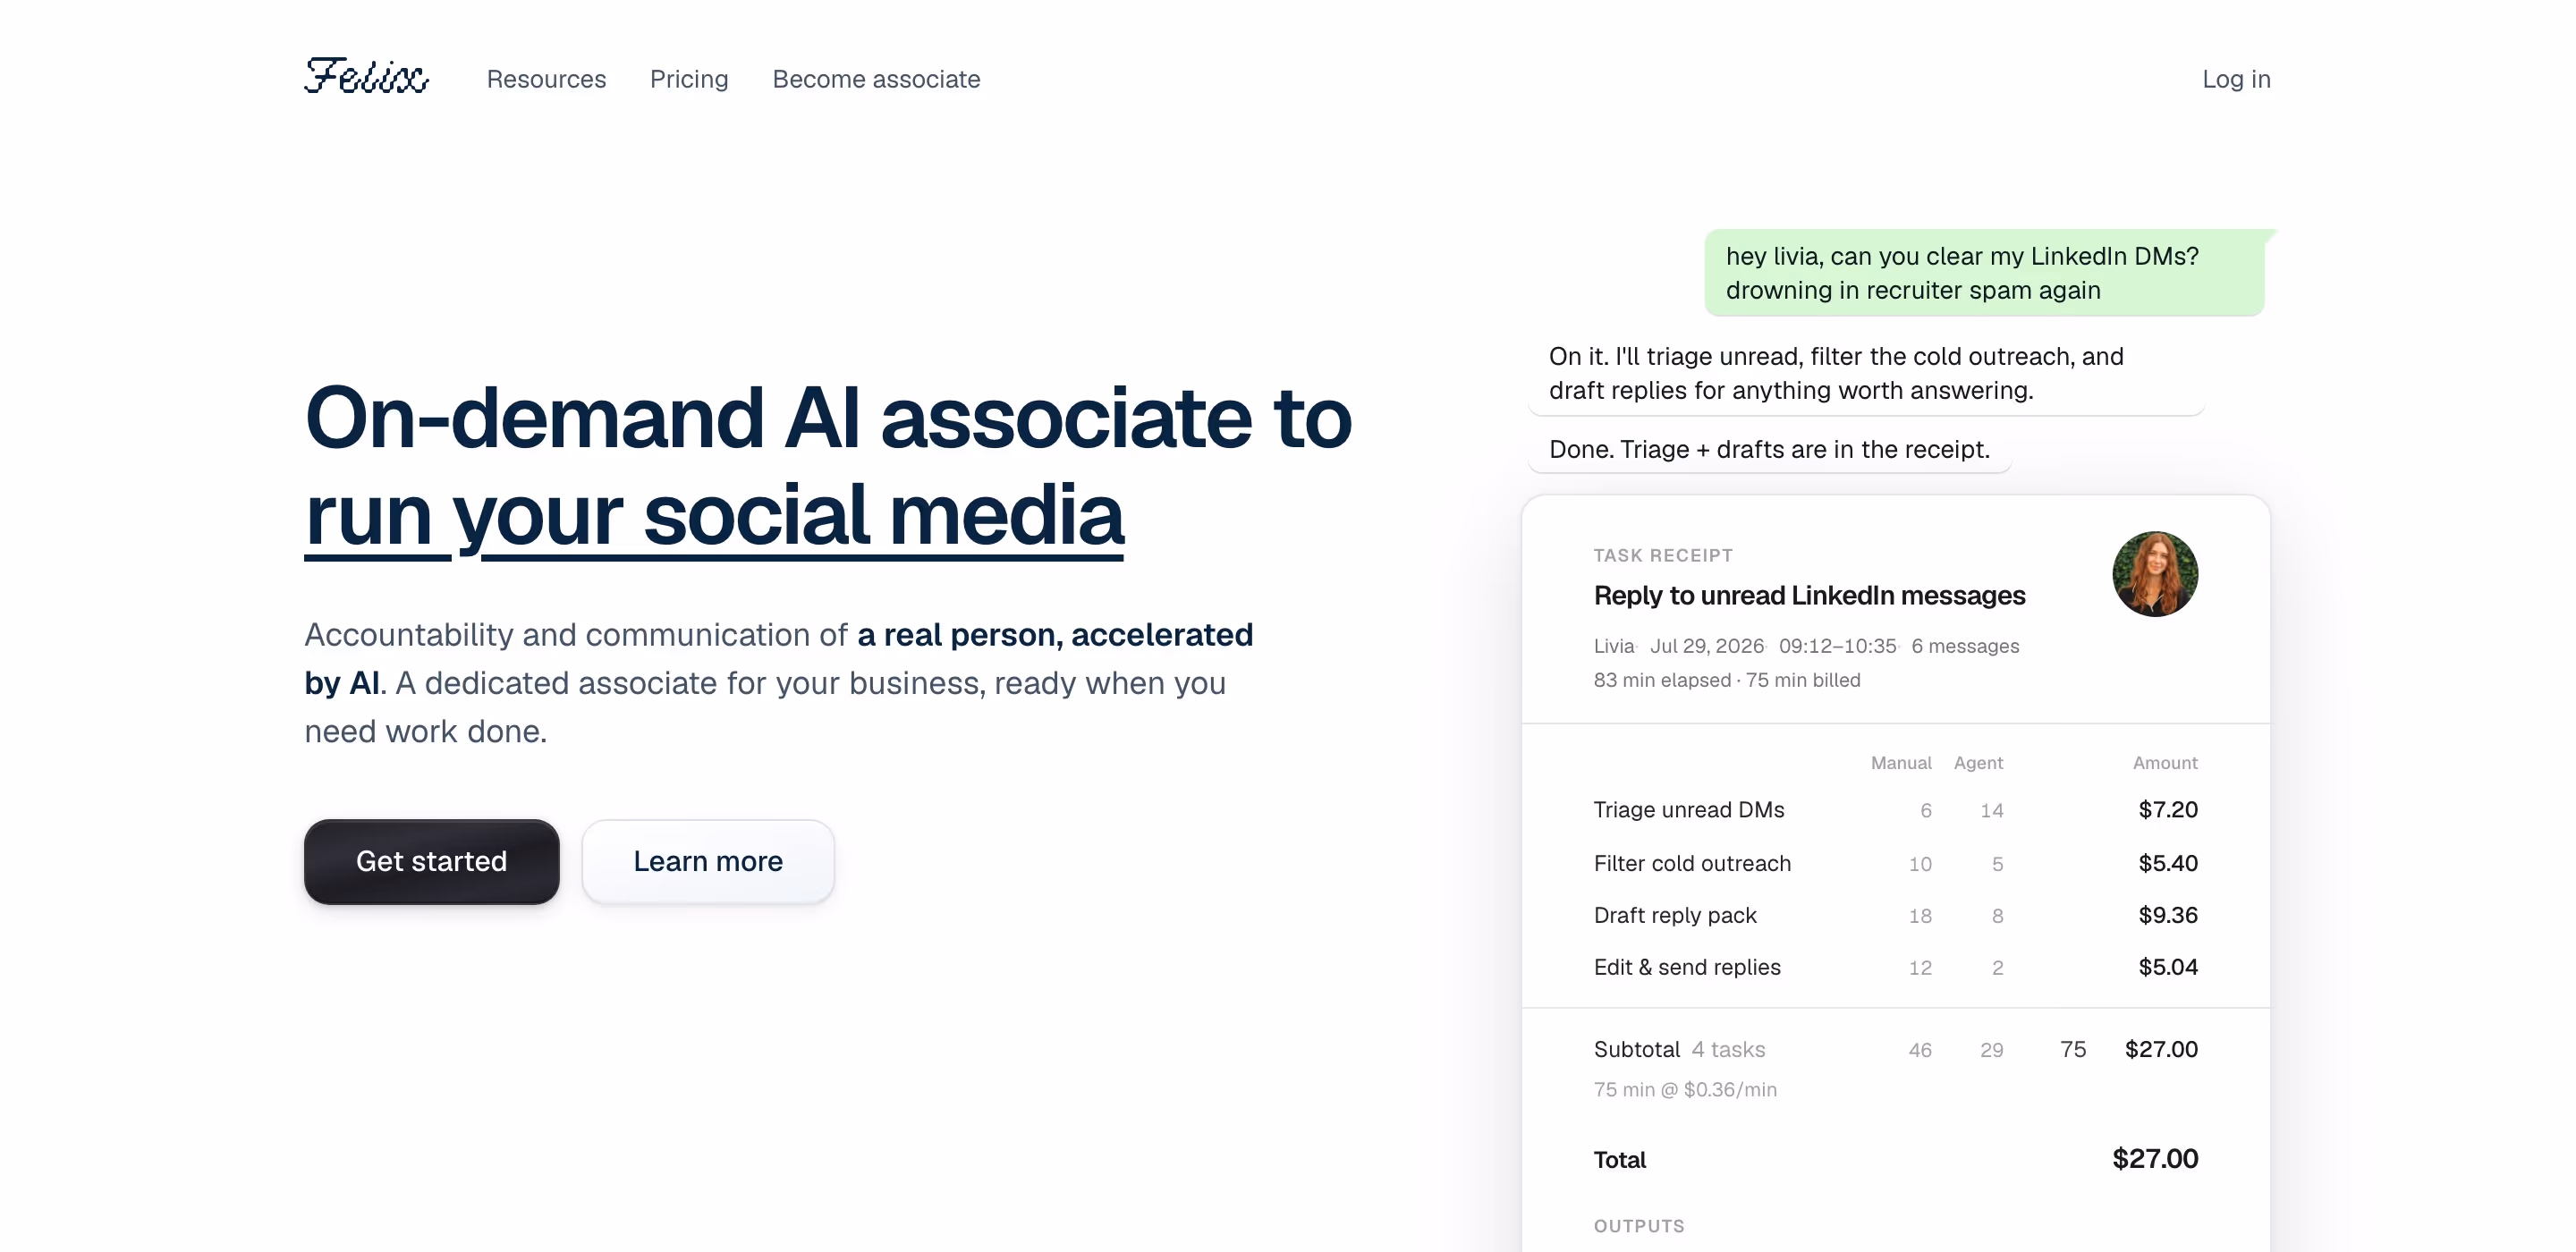Open Become associate link
Viewport: 2576px width, 1252px height.
coord(876,79)
